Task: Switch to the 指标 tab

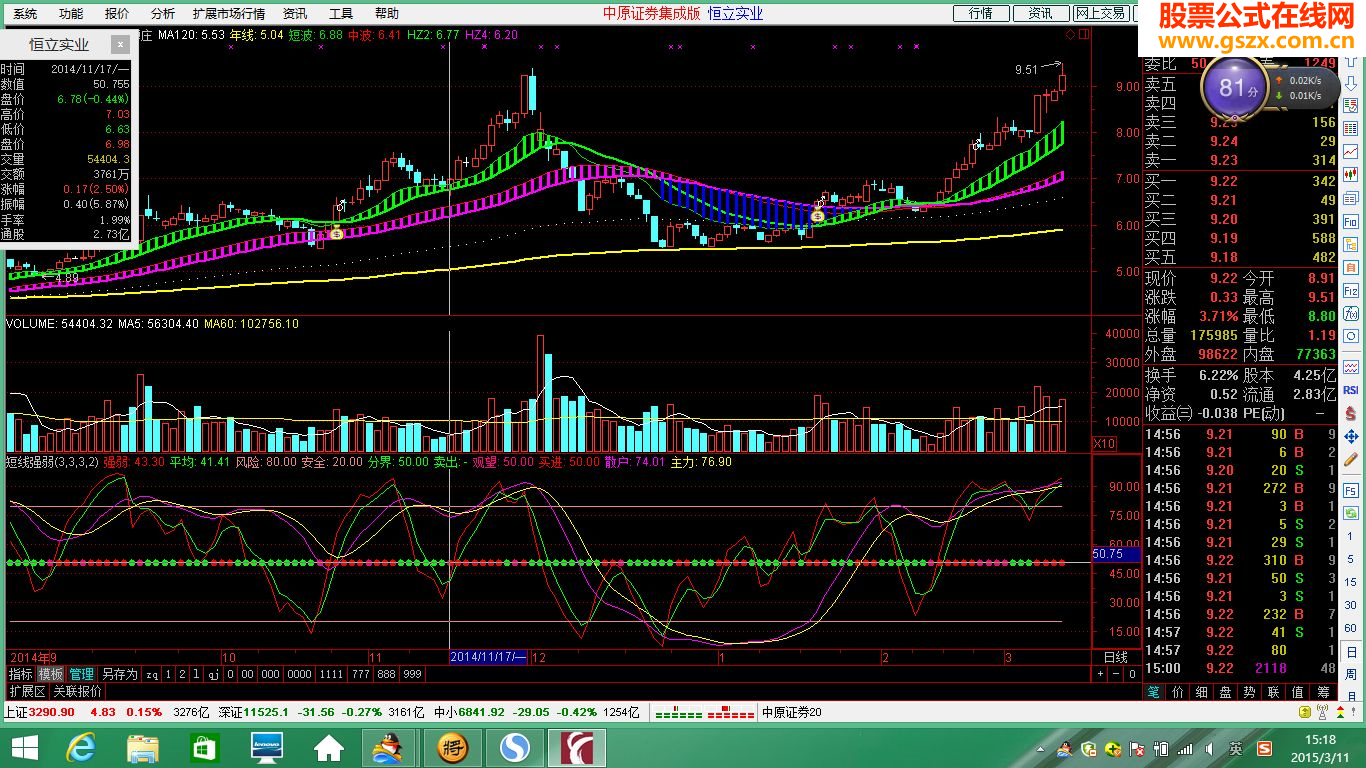Action: tap(20, 674)
